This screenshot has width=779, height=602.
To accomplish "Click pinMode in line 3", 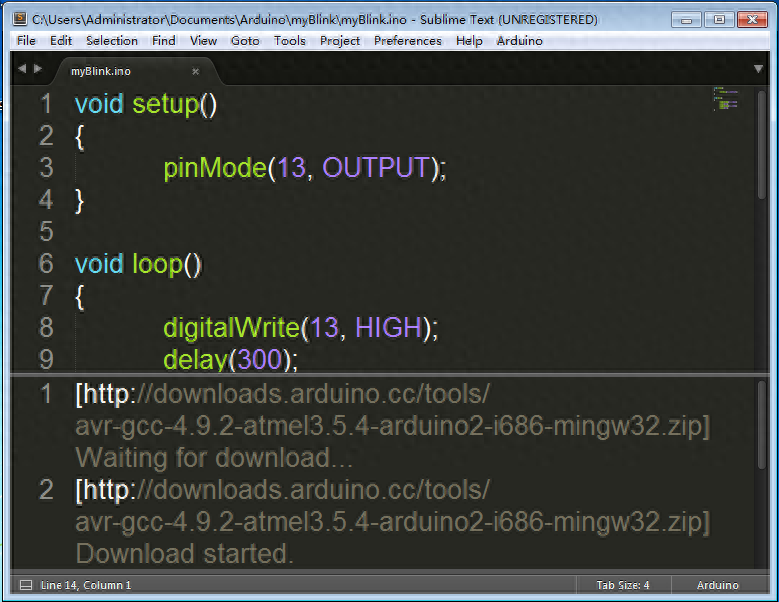I will [x=215, y=168].
